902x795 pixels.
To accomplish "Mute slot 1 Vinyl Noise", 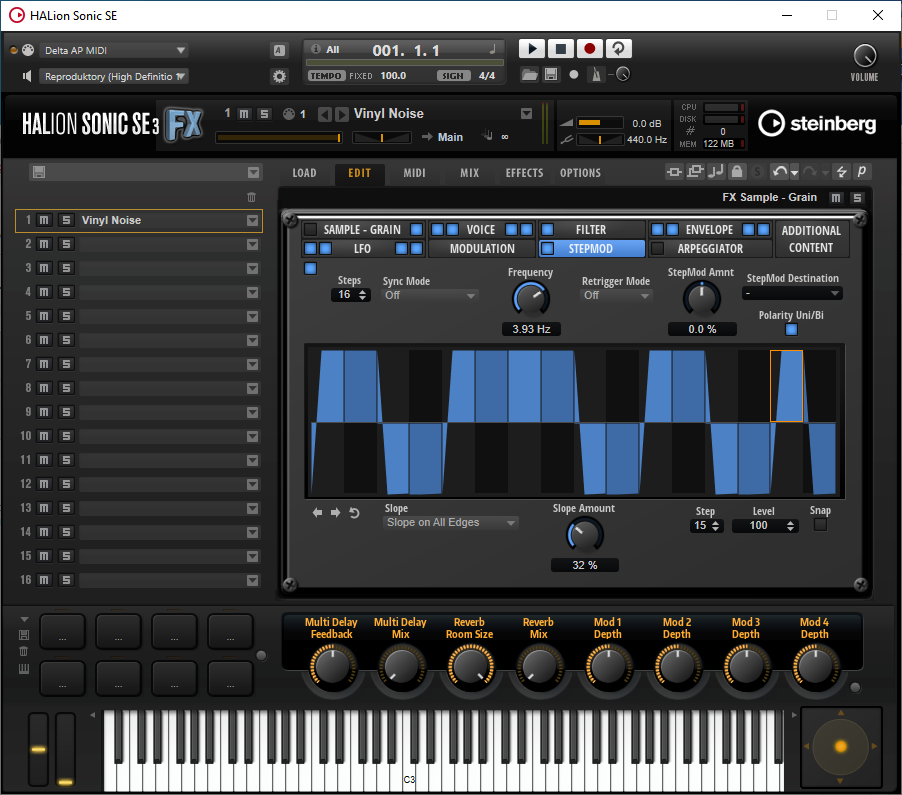I will coord(44,220).
